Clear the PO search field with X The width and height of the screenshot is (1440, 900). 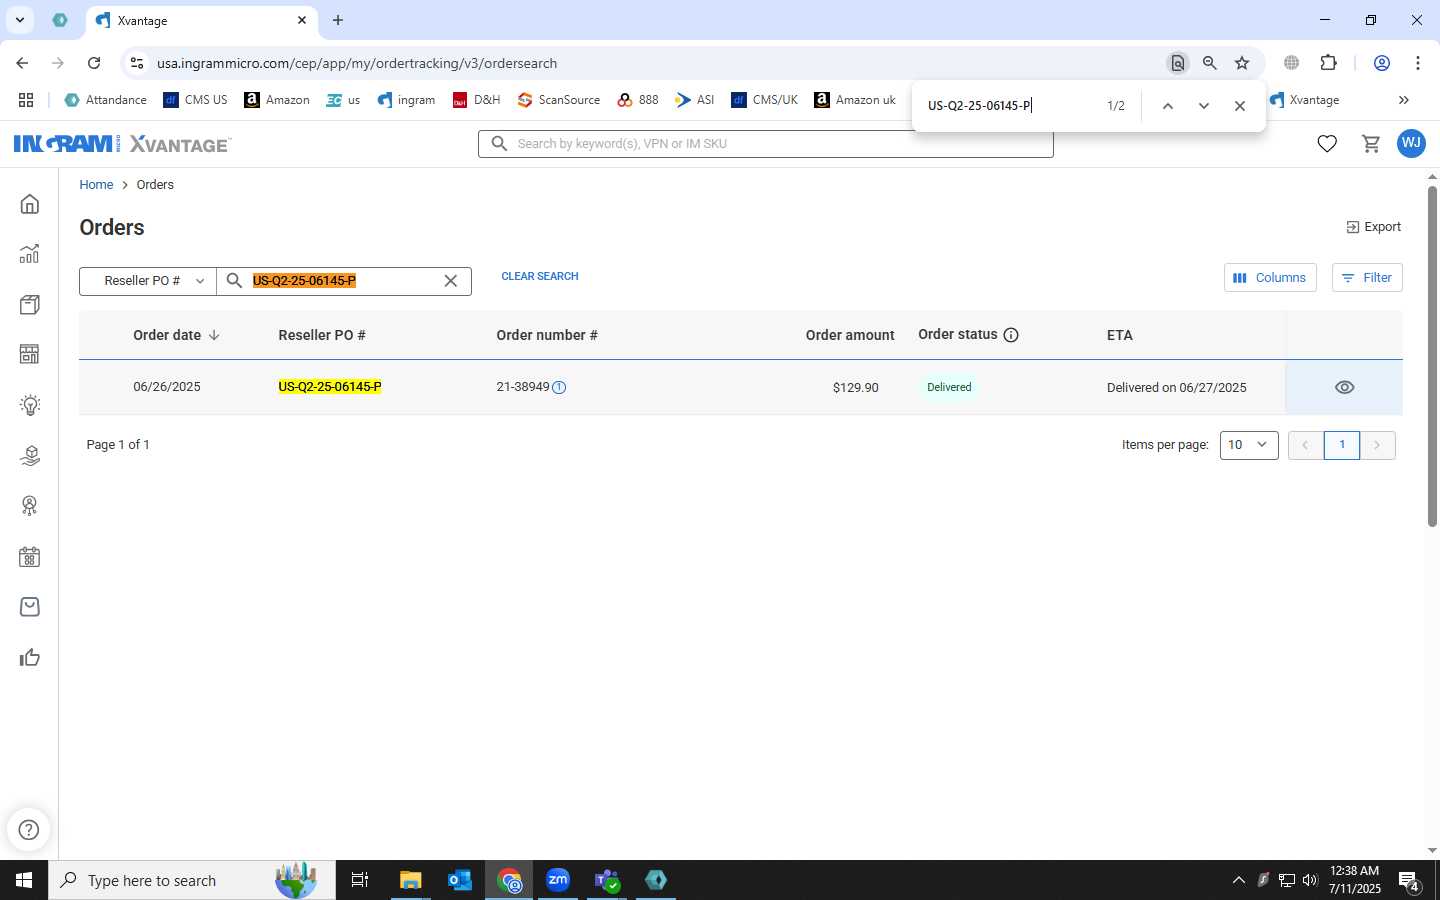click(451, 281)
